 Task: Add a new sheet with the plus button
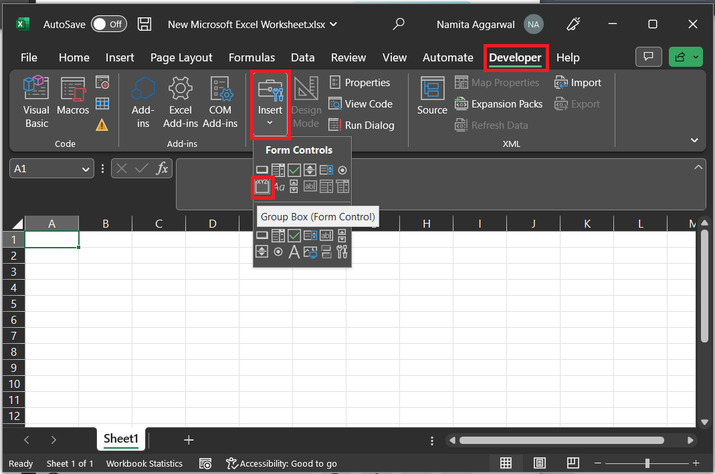click(188, 440)
